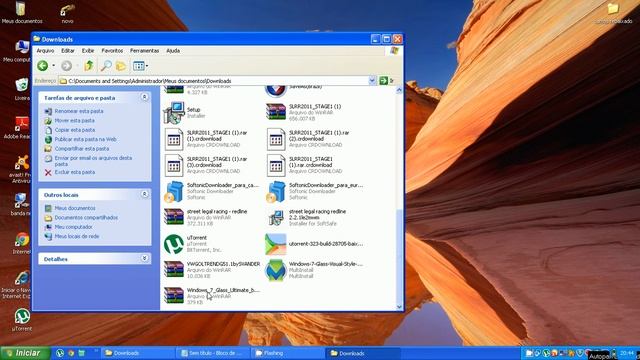
Task: Click Compartilhar esta pasta link
Action: point(82,149)
